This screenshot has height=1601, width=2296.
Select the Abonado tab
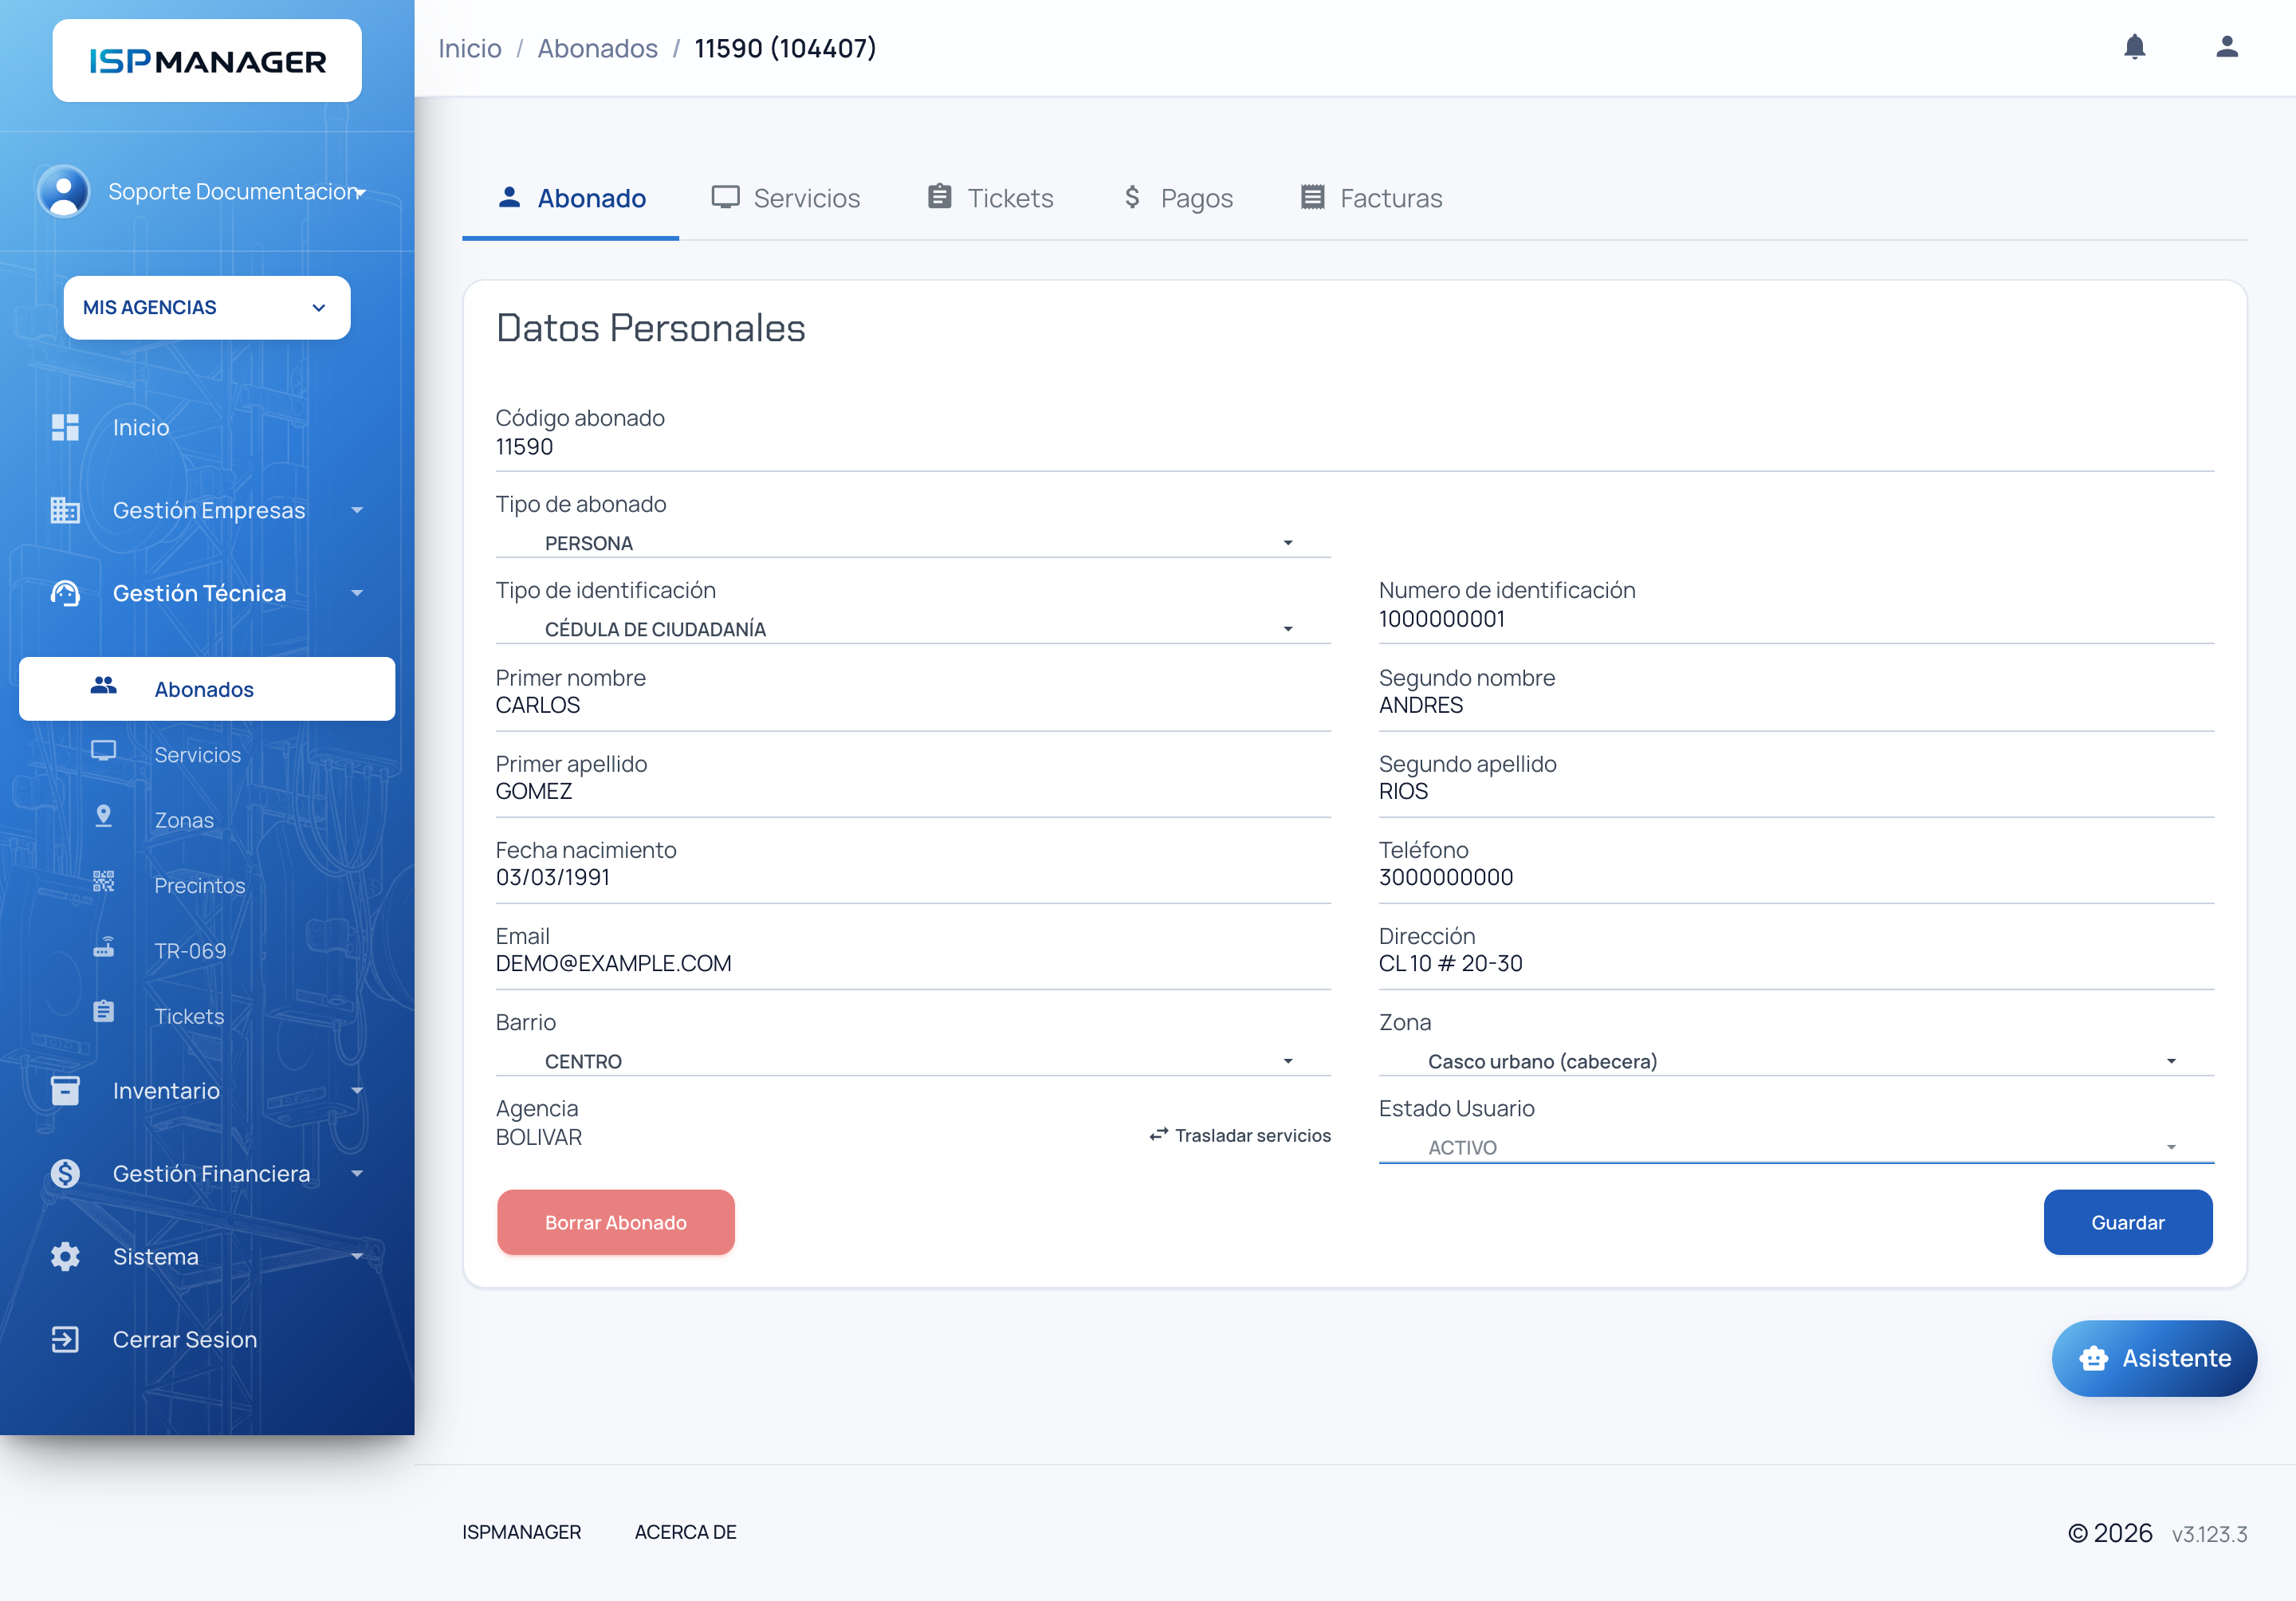[x=571, y=198]
